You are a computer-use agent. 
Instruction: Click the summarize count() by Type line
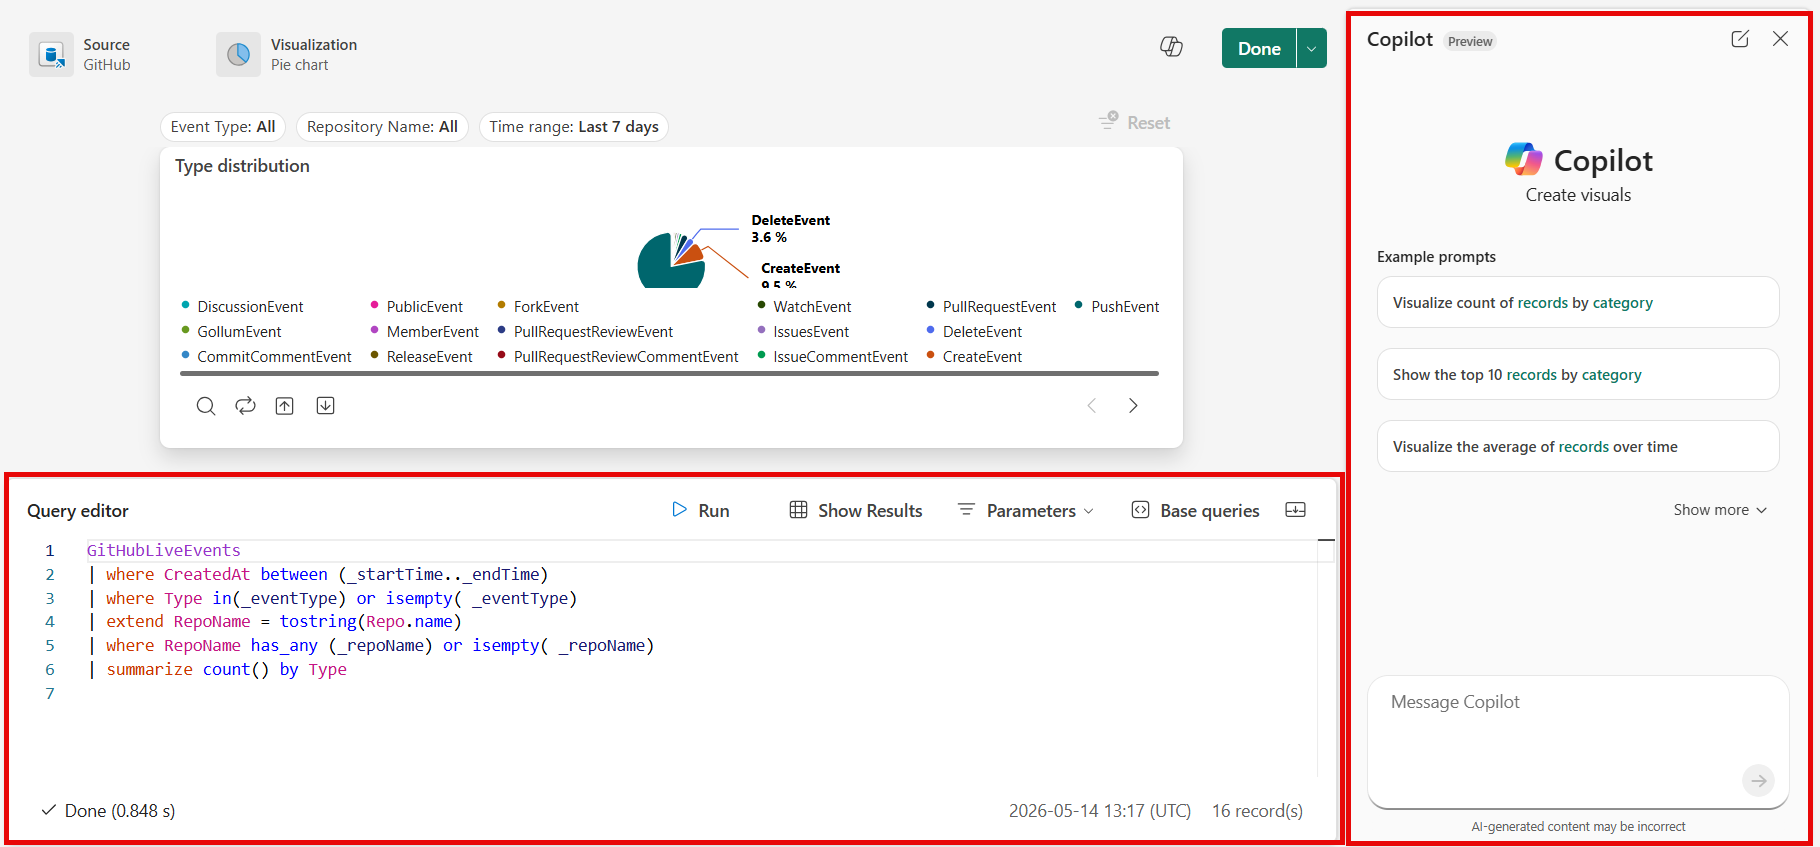218,670
